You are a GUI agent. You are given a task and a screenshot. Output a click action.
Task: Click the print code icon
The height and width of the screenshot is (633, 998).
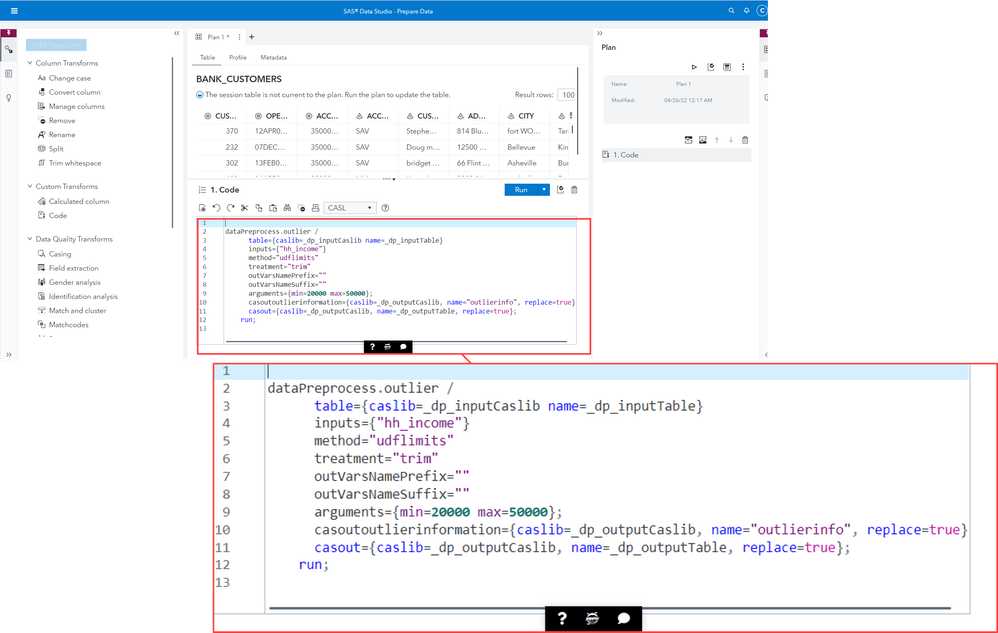[315, 208]
